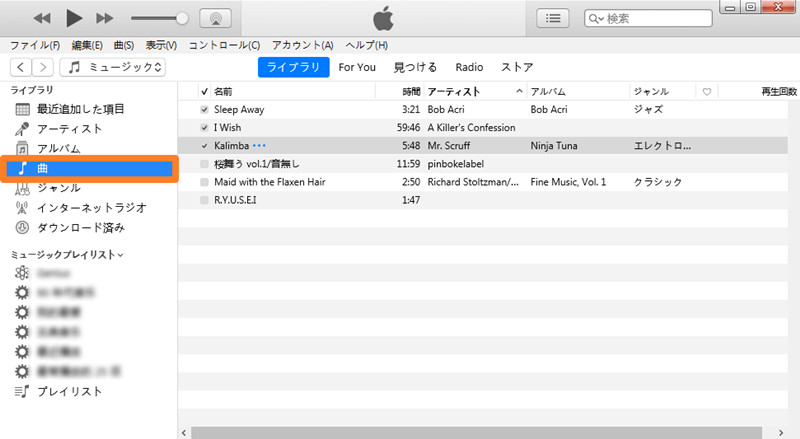Image resolution: width=800 pixels, height=439 pixels.
Task: Select the Maid with the Flaxen Hair title
Action: [269, 182]
